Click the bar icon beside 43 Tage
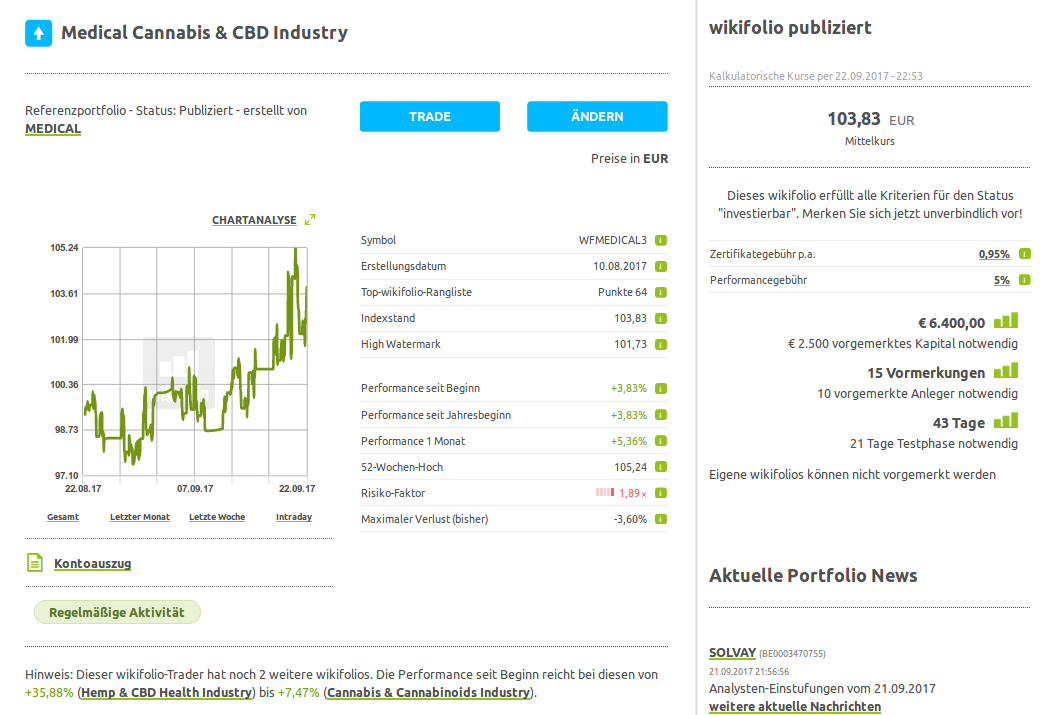The image size is (1061, 715). (x=1006, y=421)
